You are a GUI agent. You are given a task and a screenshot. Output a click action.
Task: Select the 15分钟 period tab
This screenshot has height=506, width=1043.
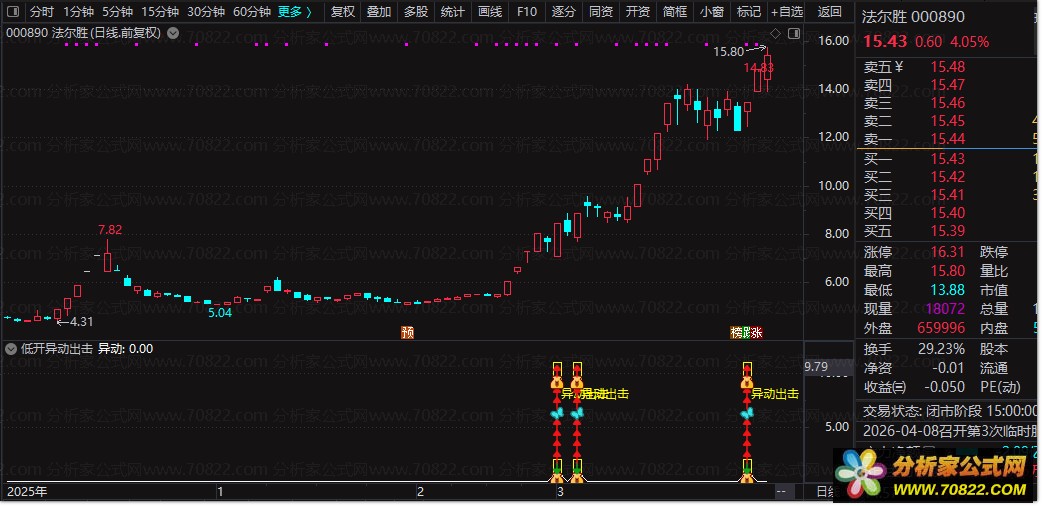(160, 11)
